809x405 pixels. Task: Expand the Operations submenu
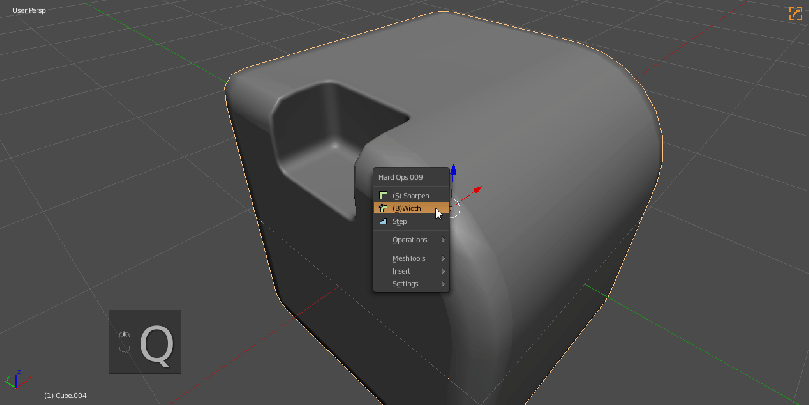(411, 240)
